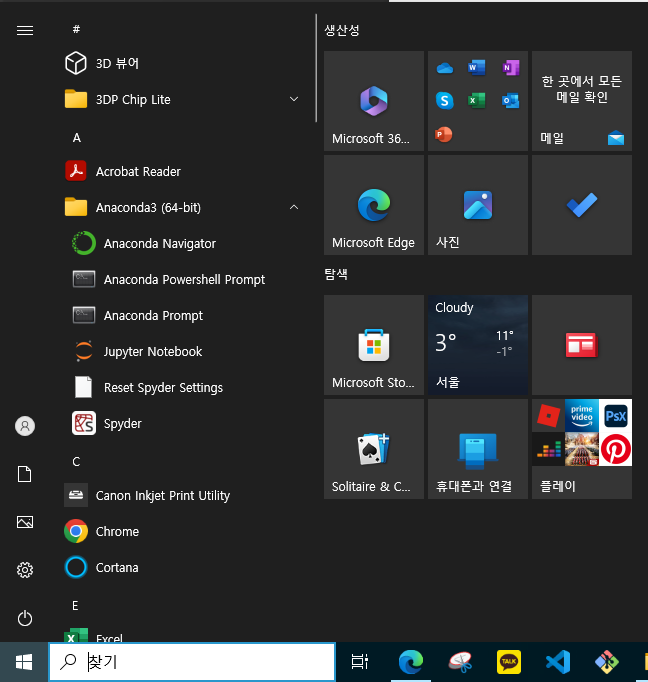This screenshot has width=648, height=682.
Task: Launch Spyder IDE
Action: [x=183, y=424]
